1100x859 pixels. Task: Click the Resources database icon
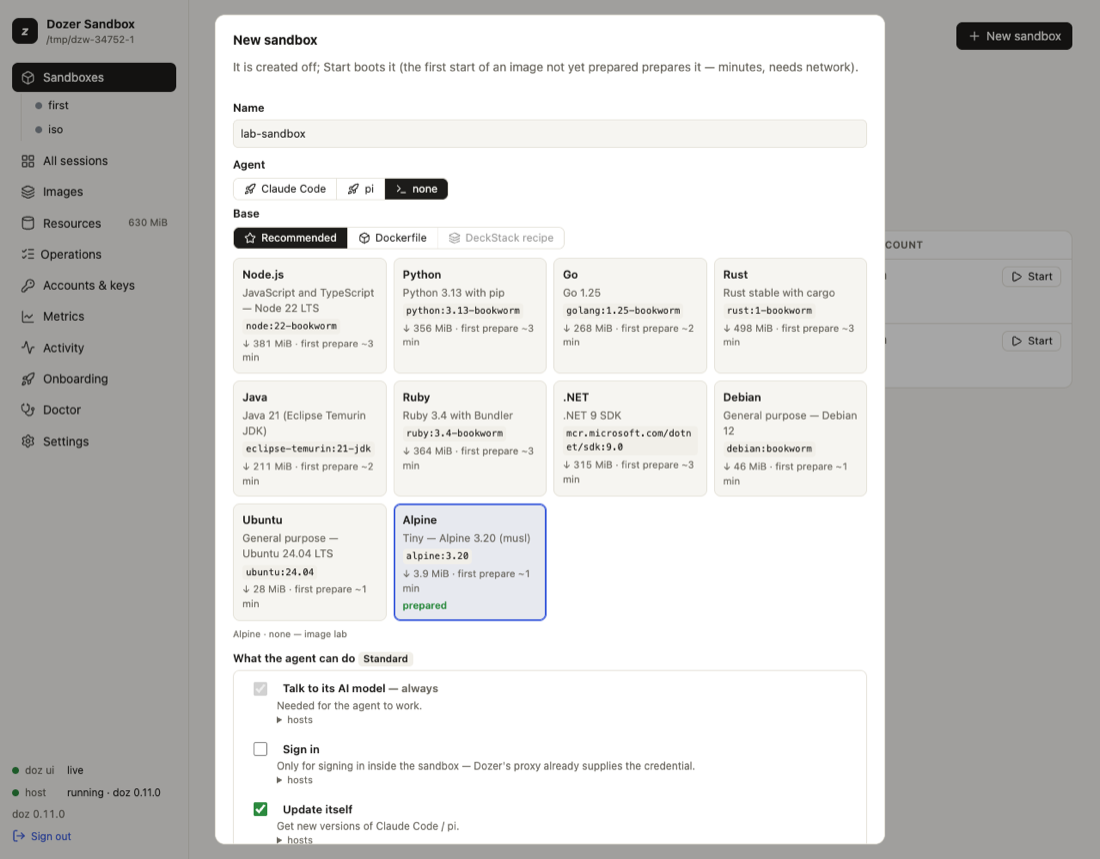coord(28,223)
